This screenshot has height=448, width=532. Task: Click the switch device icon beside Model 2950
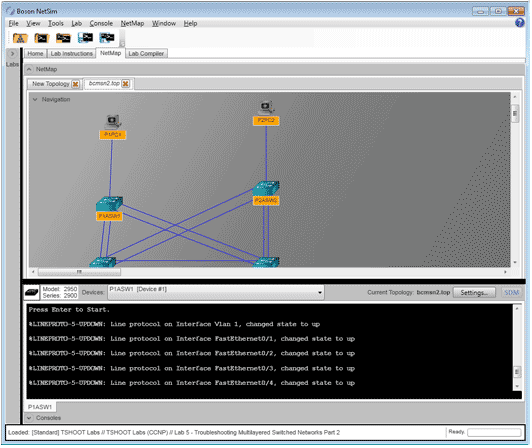(32, 292)
